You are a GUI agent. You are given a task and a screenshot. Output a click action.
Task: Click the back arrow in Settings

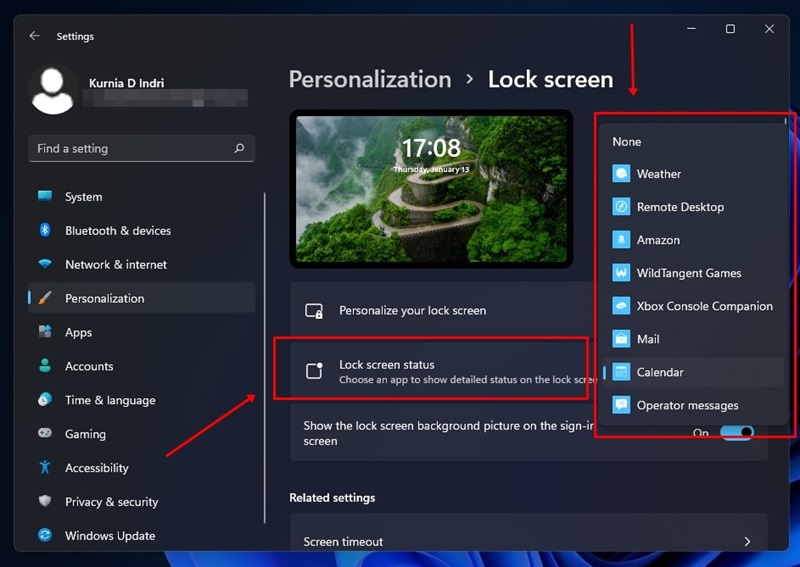coord(34,36)
